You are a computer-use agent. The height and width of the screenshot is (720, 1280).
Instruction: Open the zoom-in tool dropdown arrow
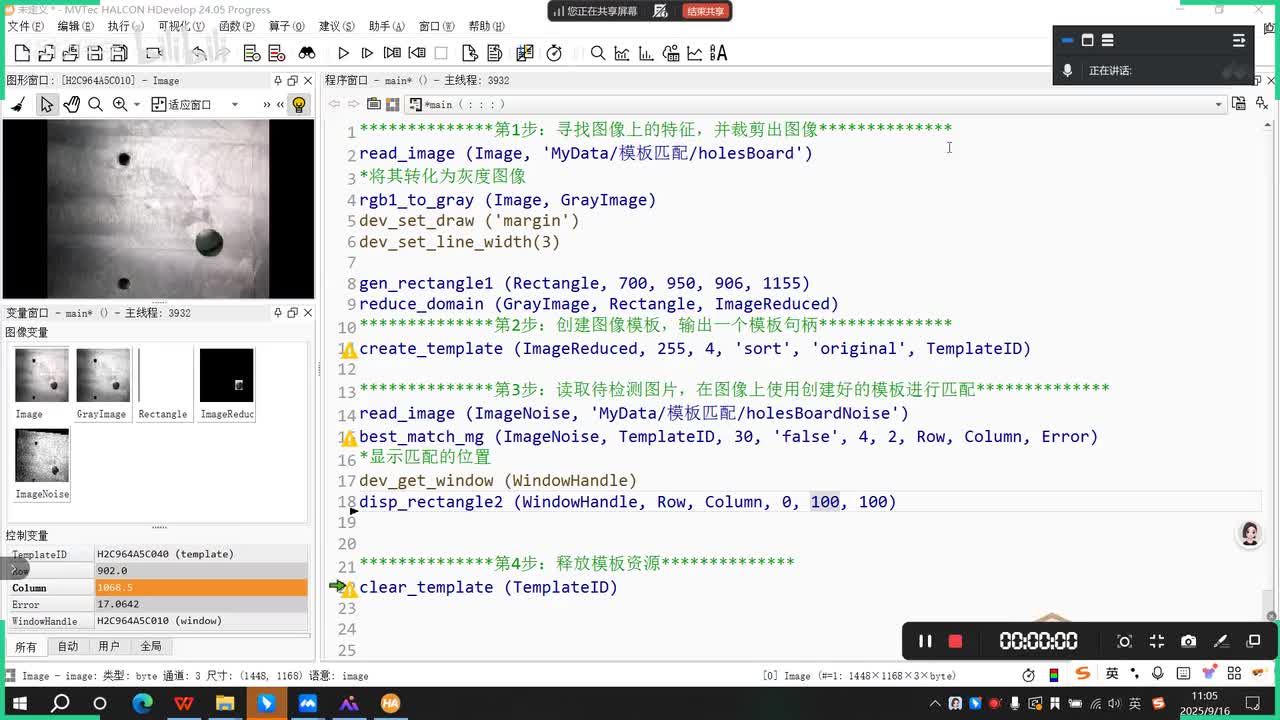coord(136,104)
